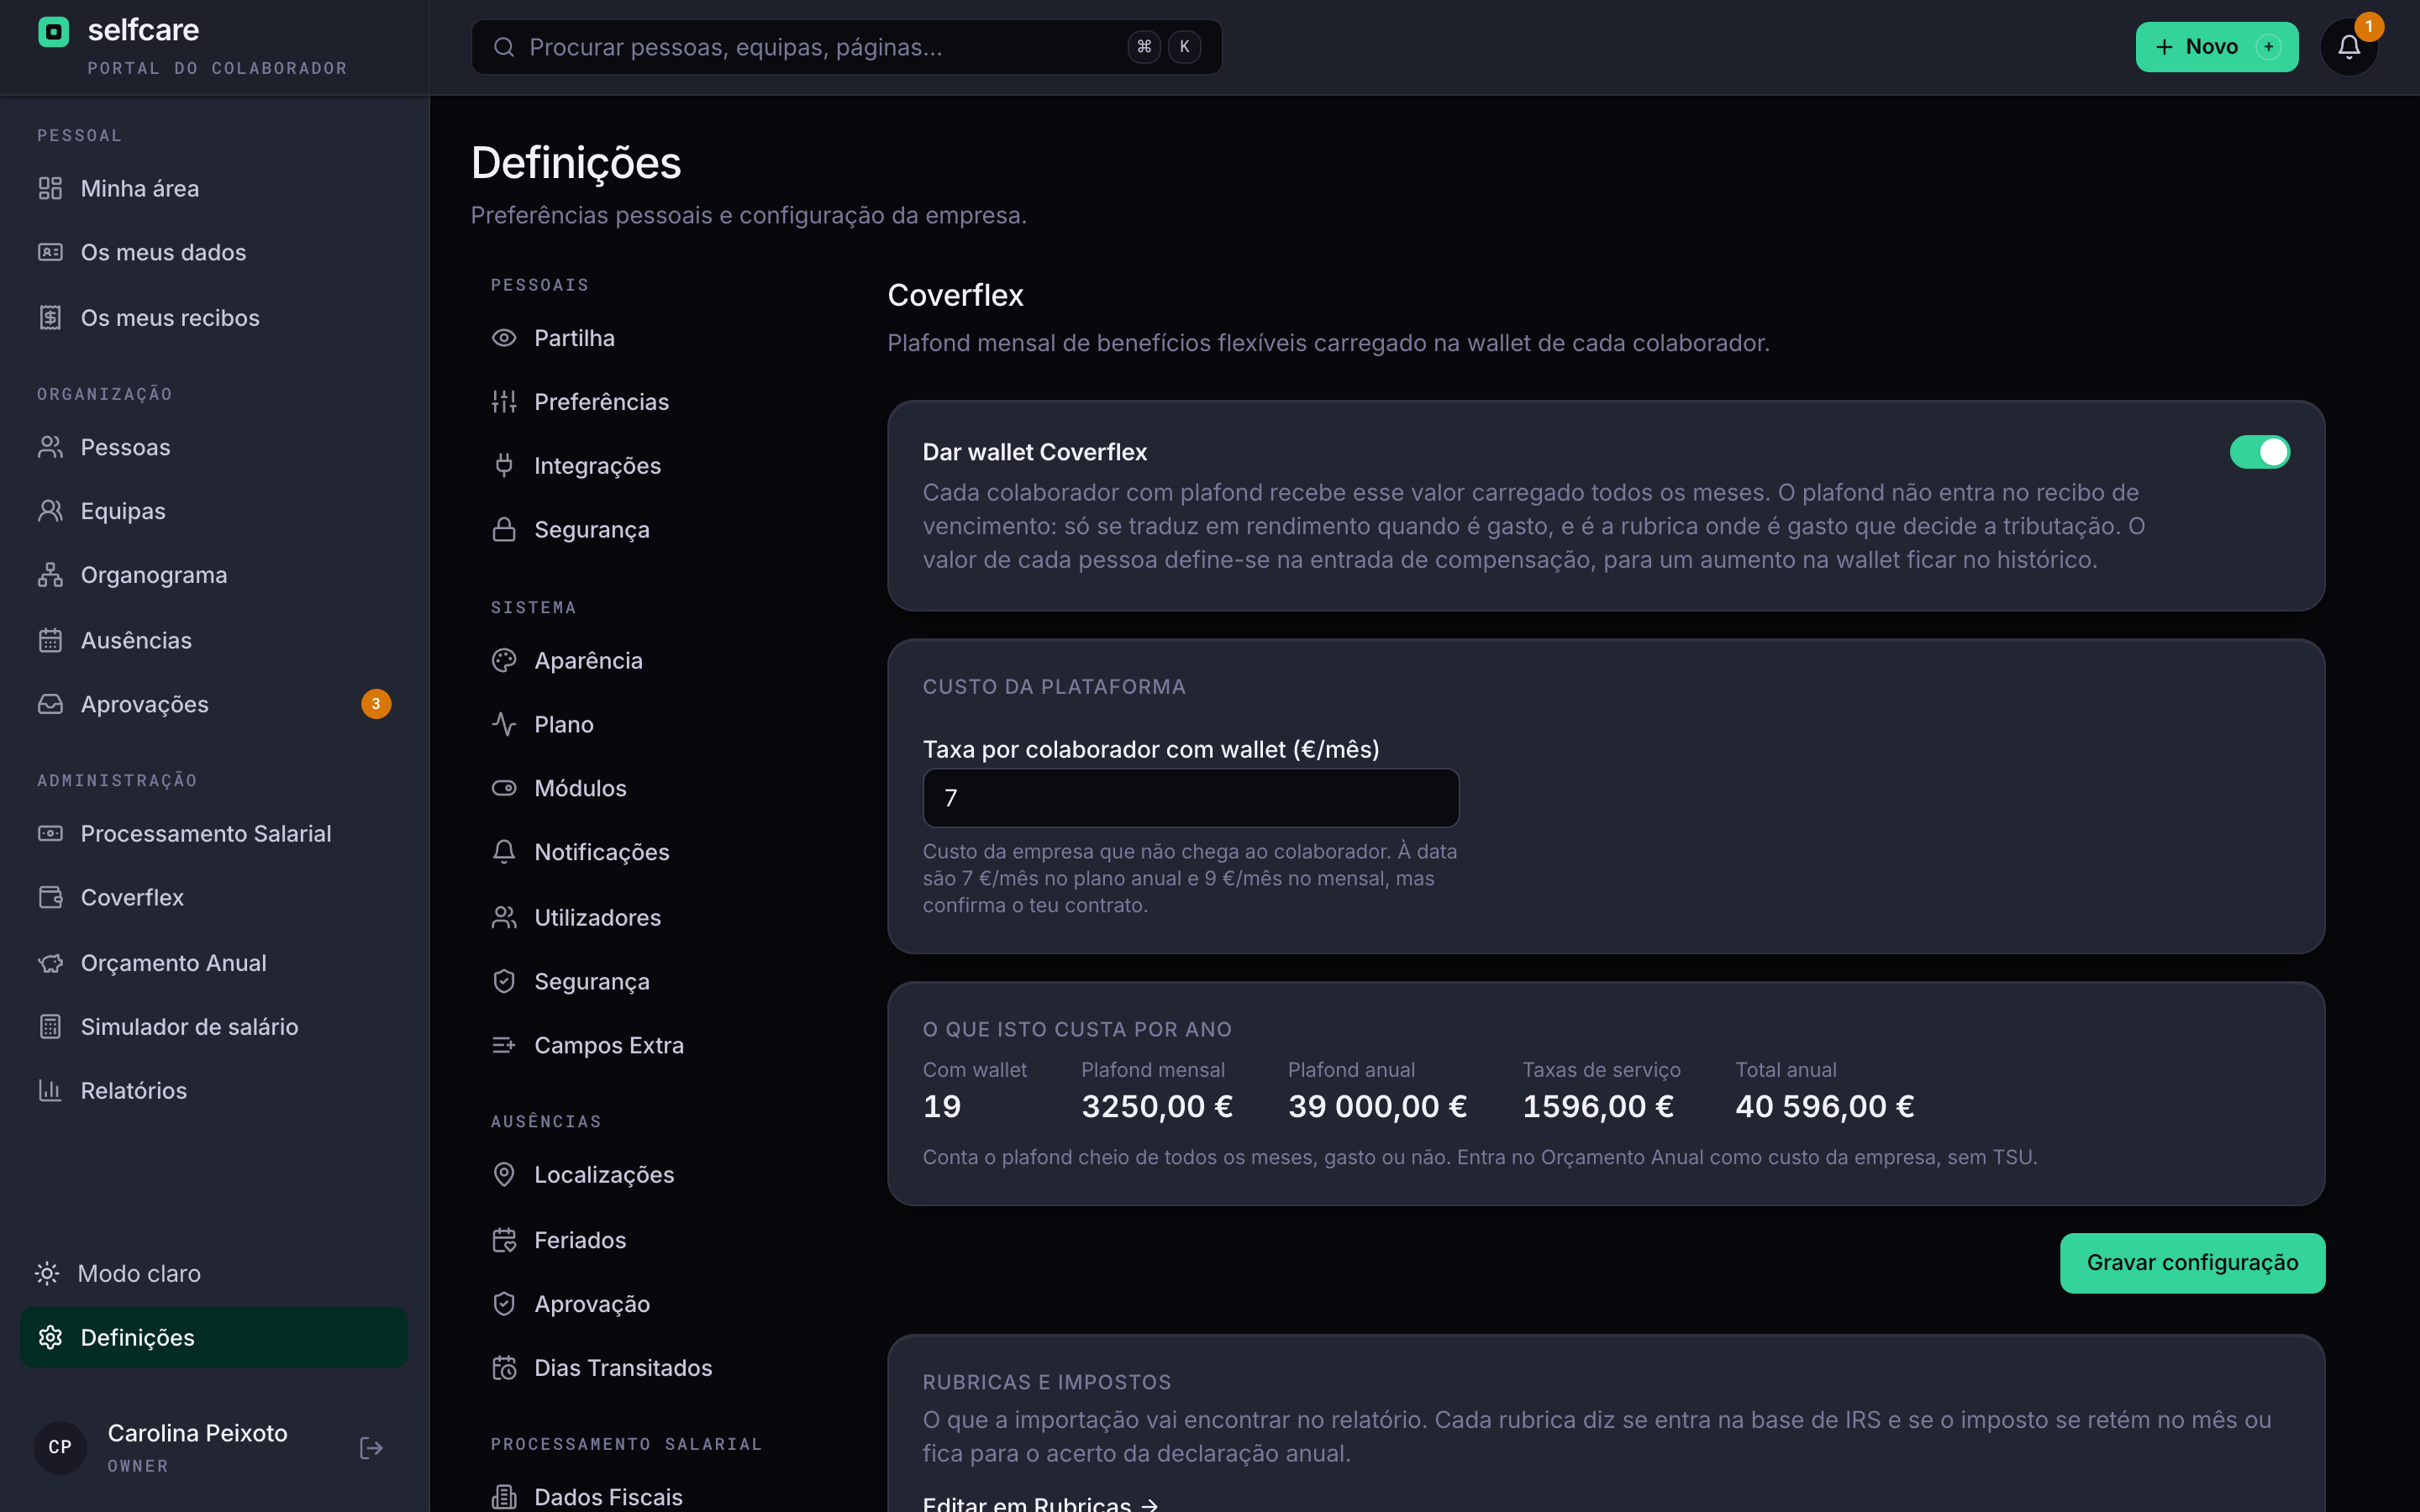
Task: Focus the Procurar pessoas search box
Action: point(846,47)
